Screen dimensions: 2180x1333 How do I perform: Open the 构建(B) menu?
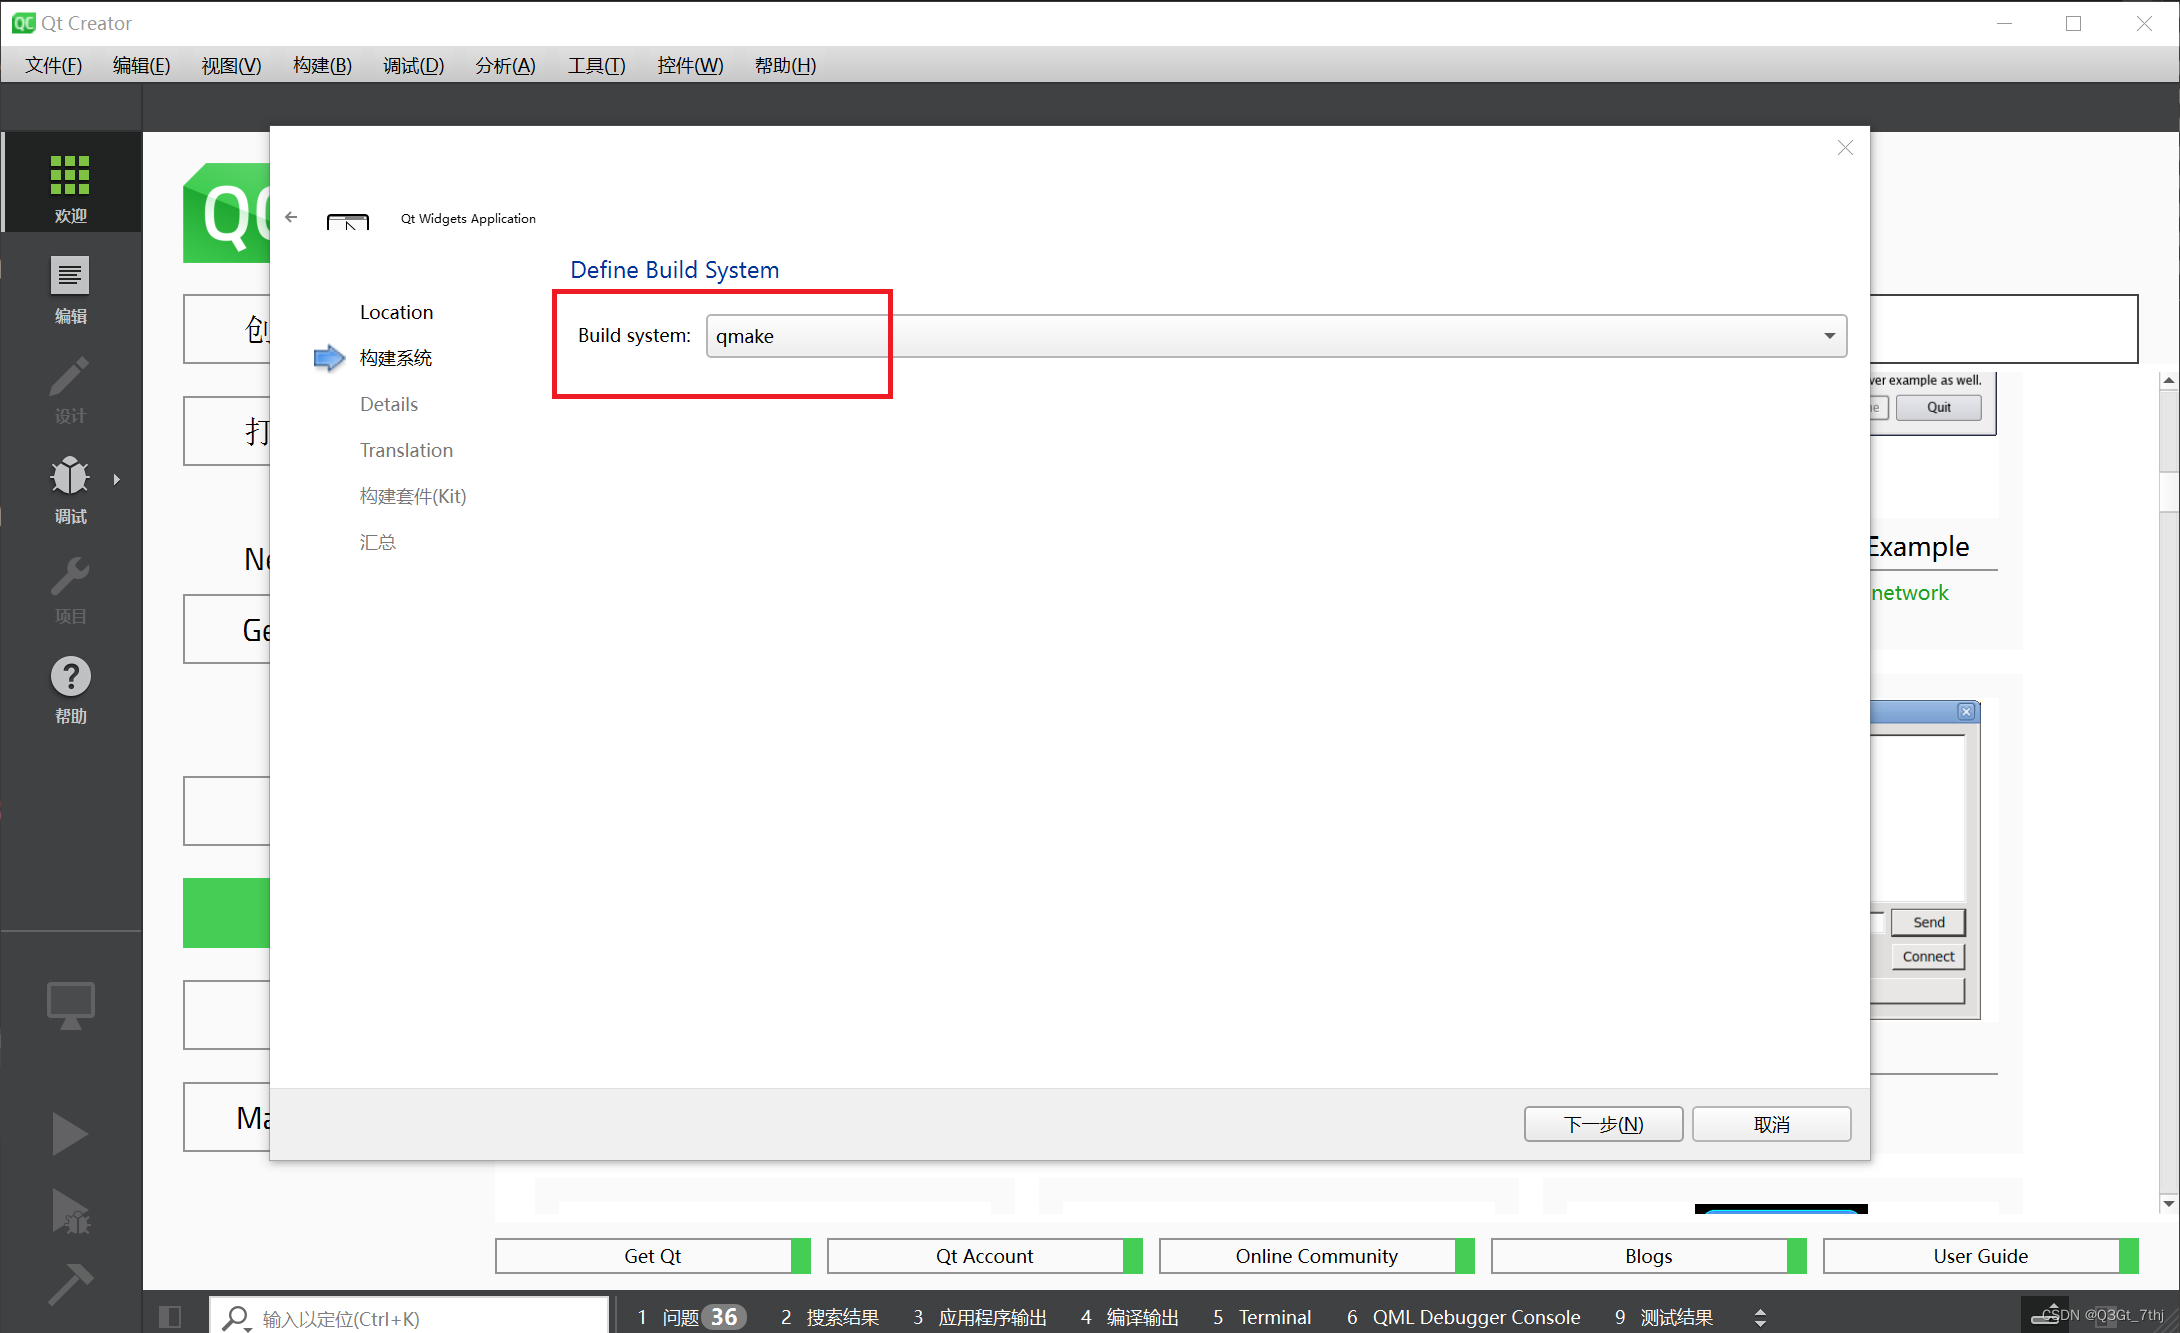click(x=318, y=65)
